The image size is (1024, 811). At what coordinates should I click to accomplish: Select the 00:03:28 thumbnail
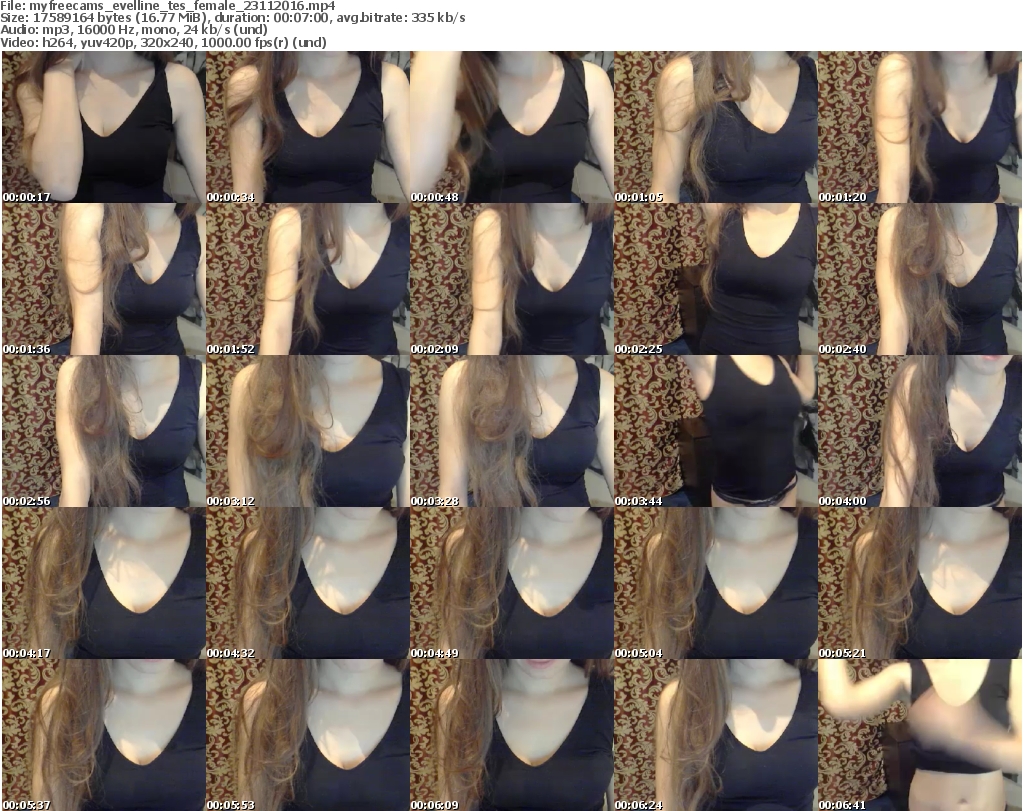(x=511, y=432)
